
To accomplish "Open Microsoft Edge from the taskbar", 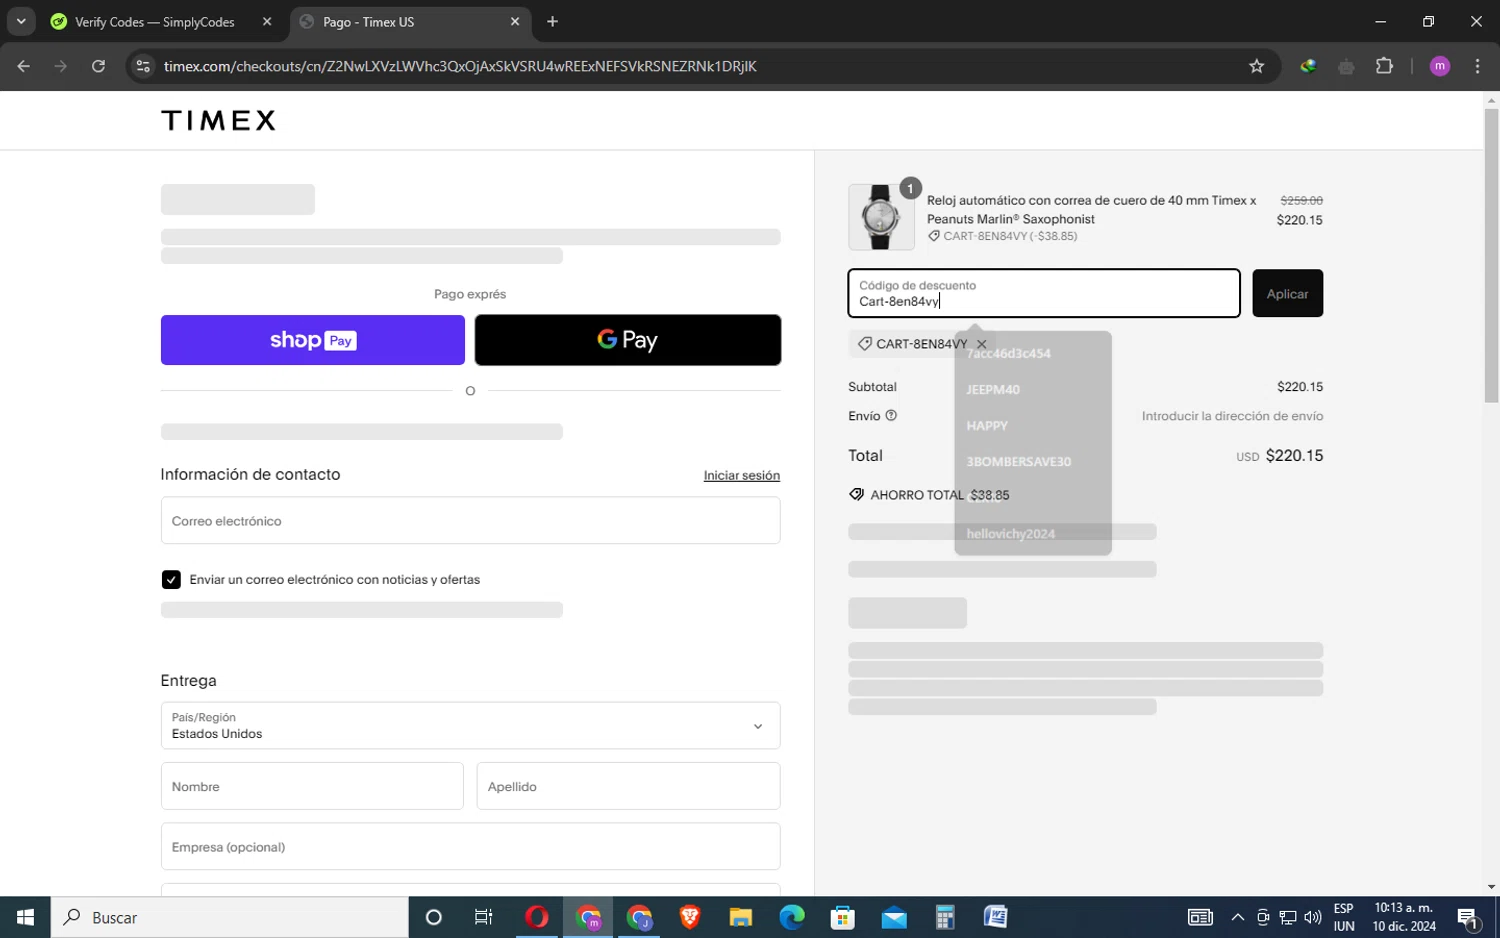I will [x=792, y=917].
